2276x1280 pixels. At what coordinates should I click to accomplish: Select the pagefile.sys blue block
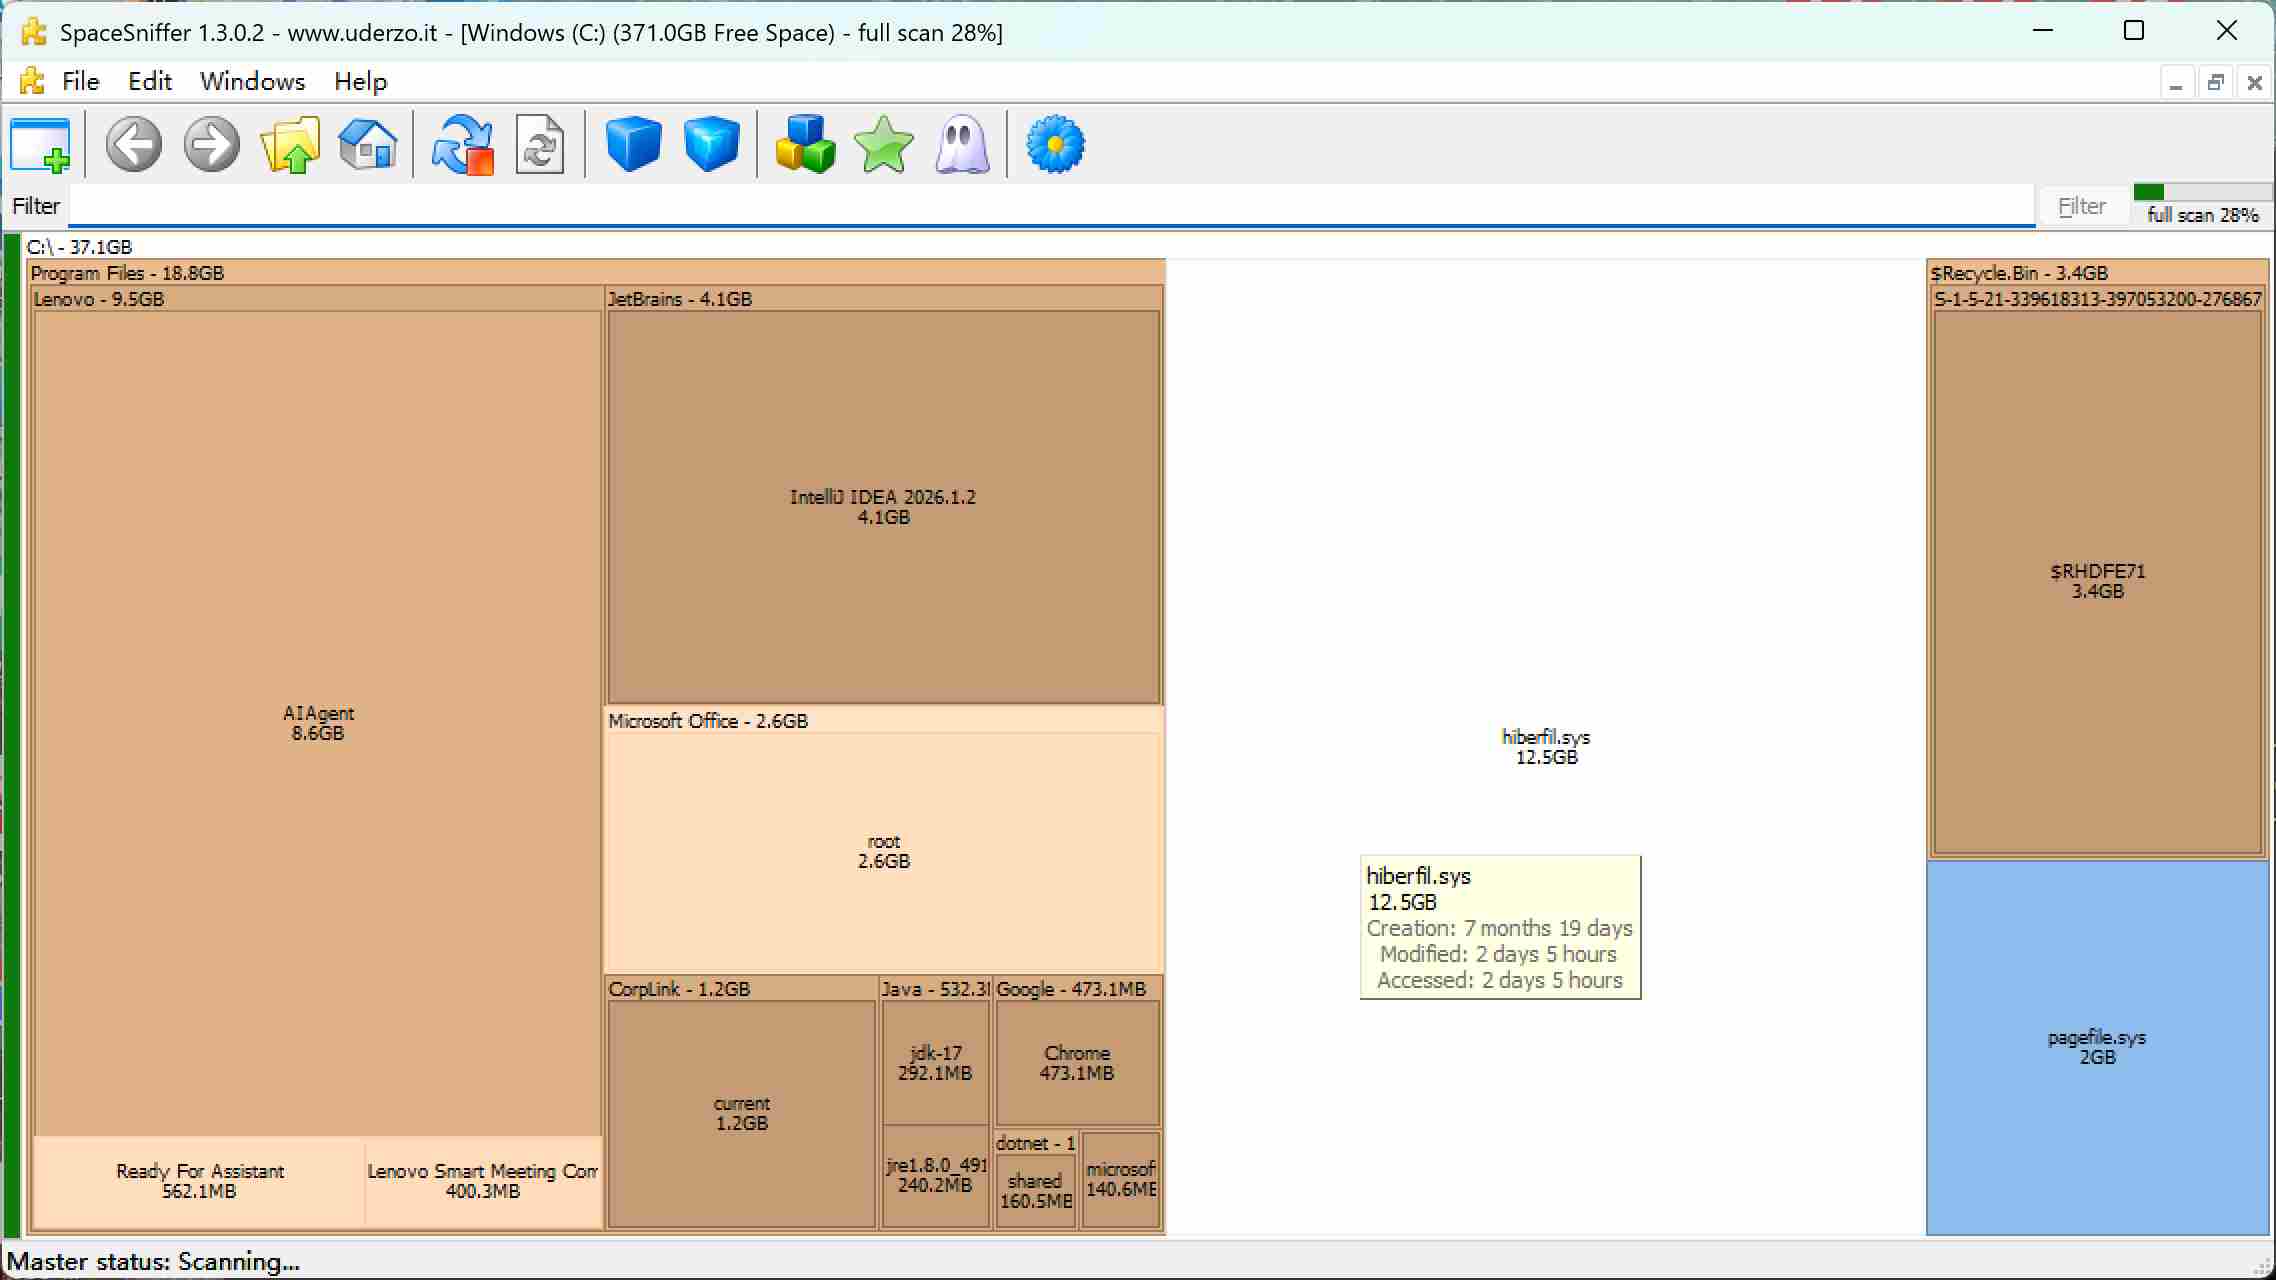click(2097, 1047)
